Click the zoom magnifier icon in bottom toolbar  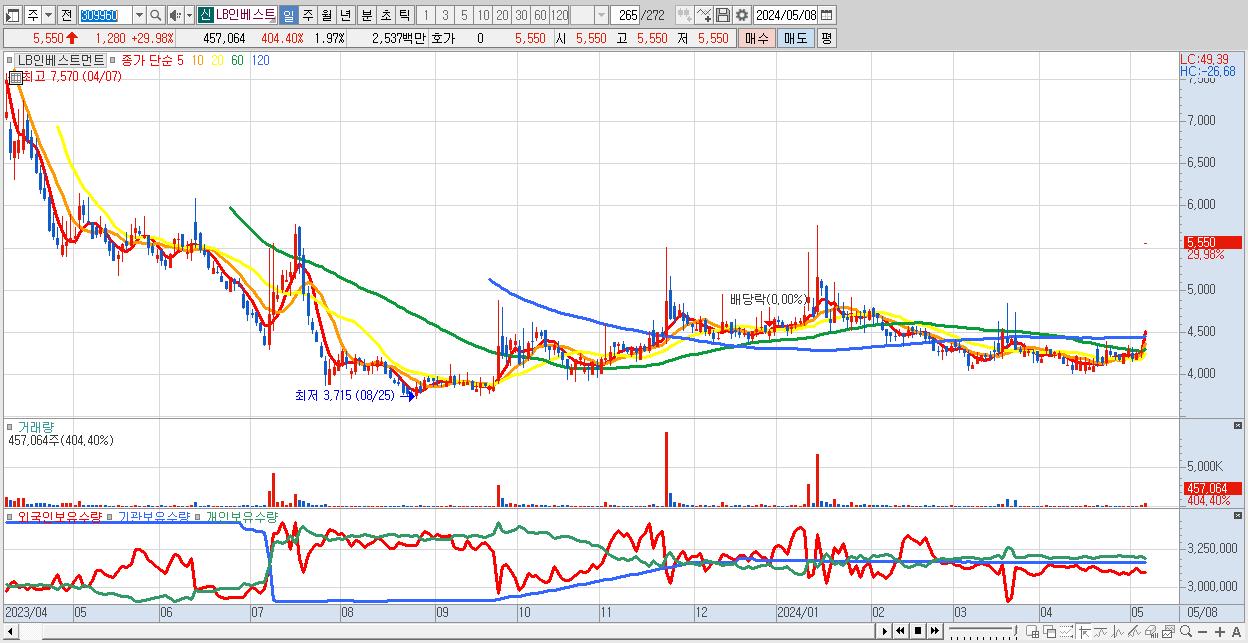coord(1185,631)
